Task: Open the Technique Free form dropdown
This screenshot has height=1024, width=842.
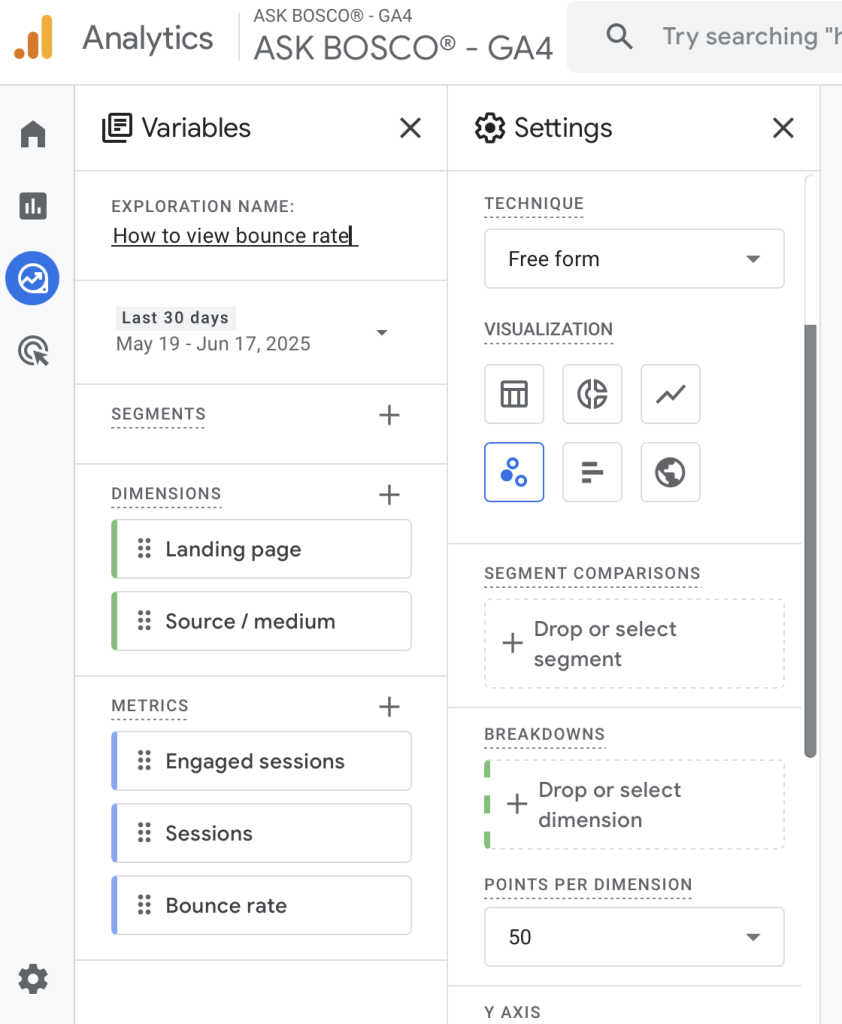Action: click(x=634, y=259)
